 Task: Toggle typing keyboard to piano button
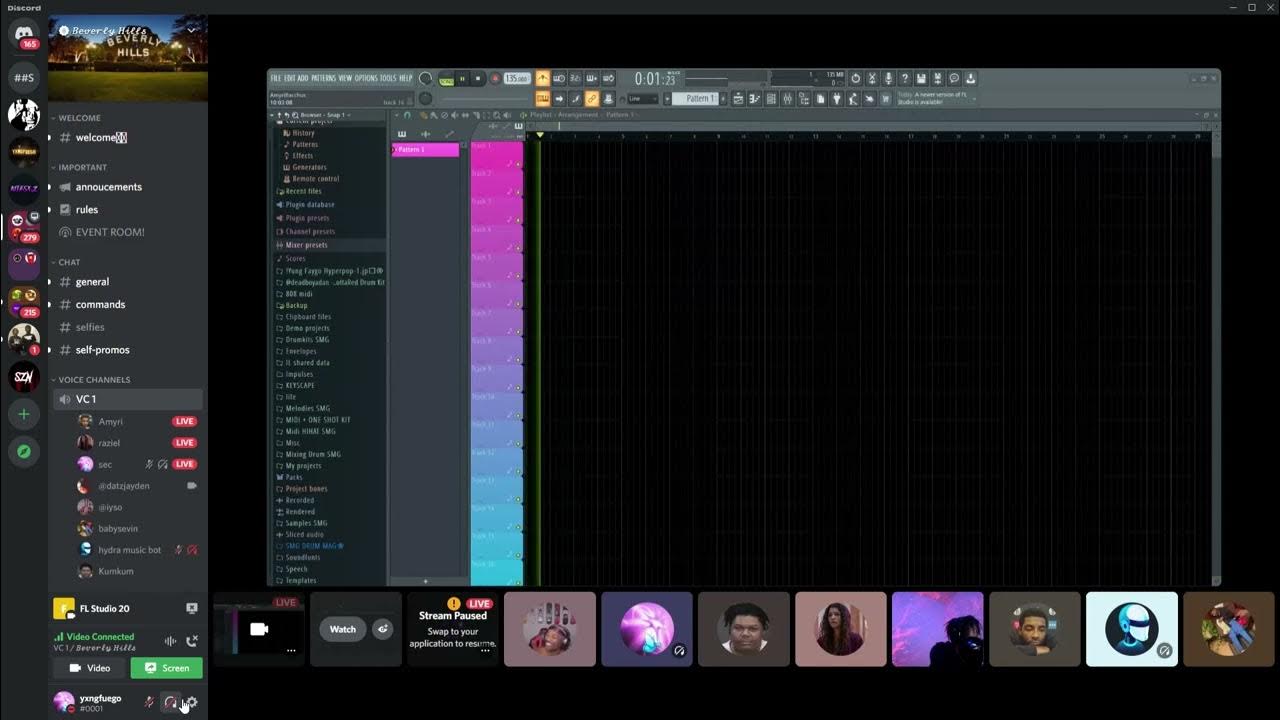[x=543, y=99]
